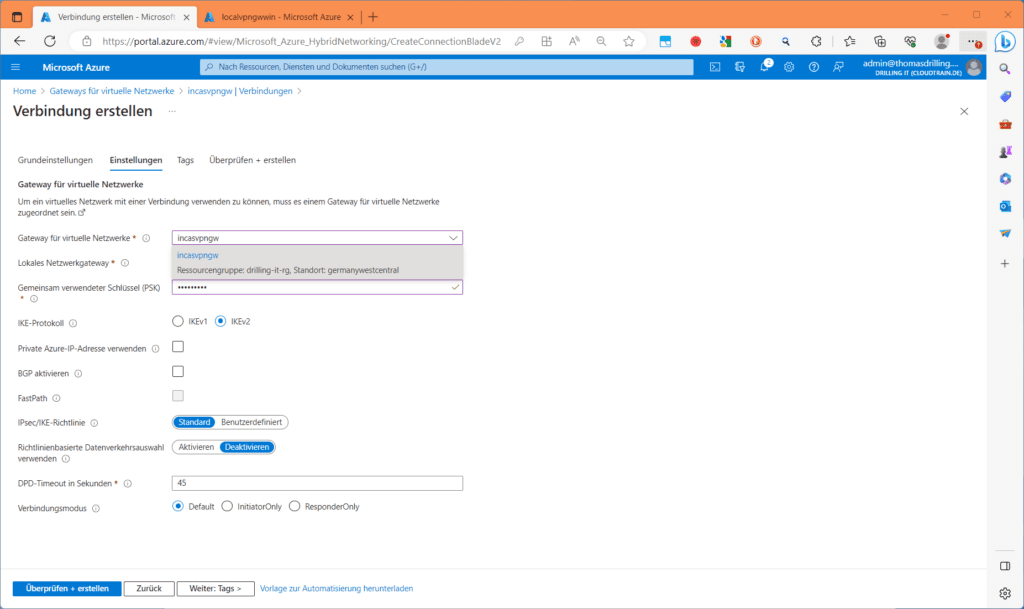This screenshot has height=609, width=1024.
Task: Open the read aloud icon in the address bar
Action: point(574,41)
